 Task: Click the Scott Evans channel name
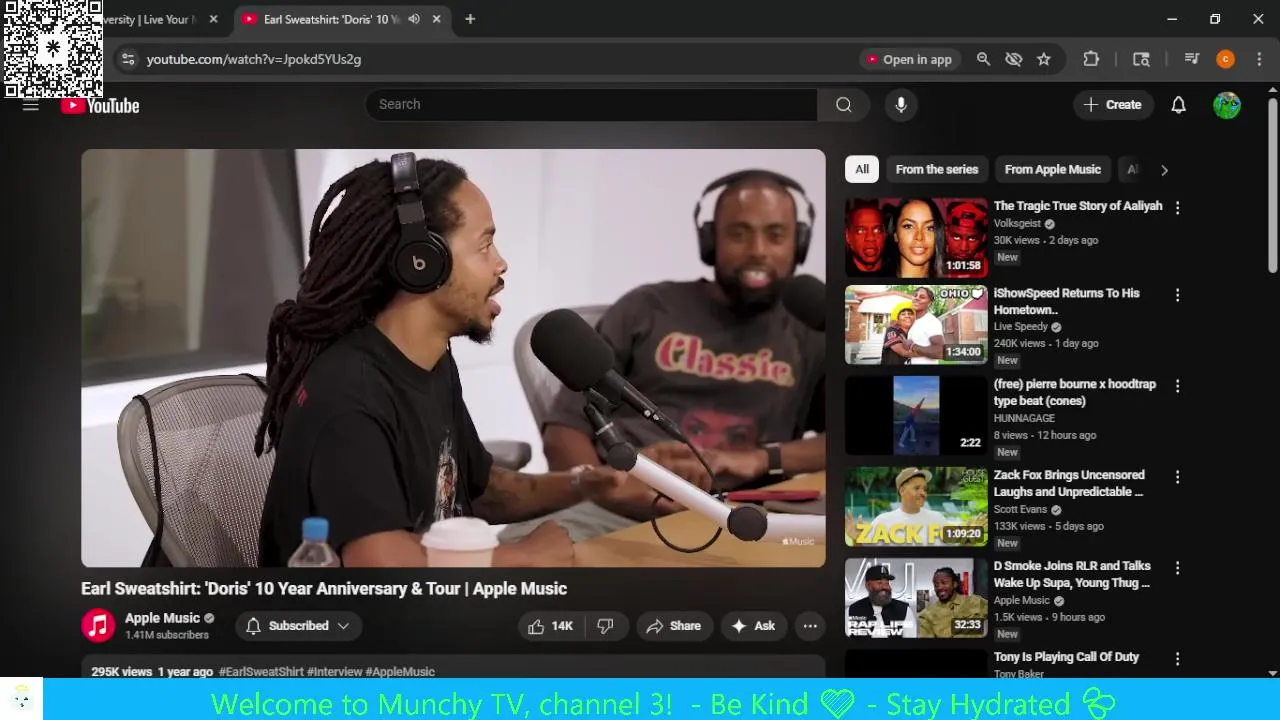click(x=1020, y=509)
